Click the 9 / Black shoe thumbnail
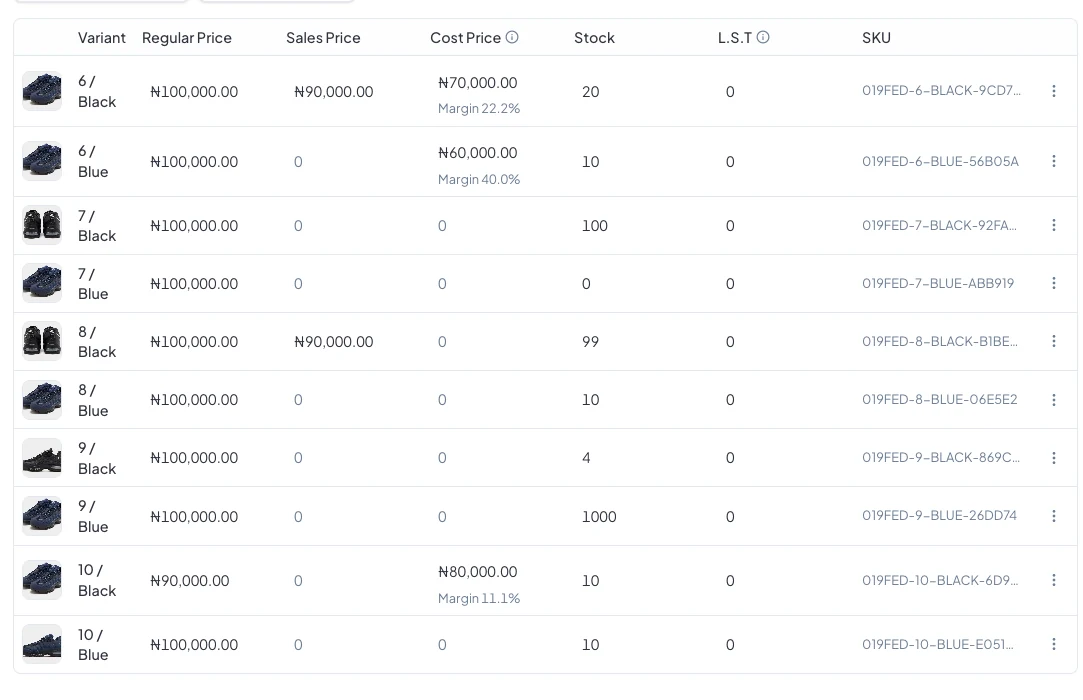This screenshot has height=700, width=1083. tap(42, 458)
